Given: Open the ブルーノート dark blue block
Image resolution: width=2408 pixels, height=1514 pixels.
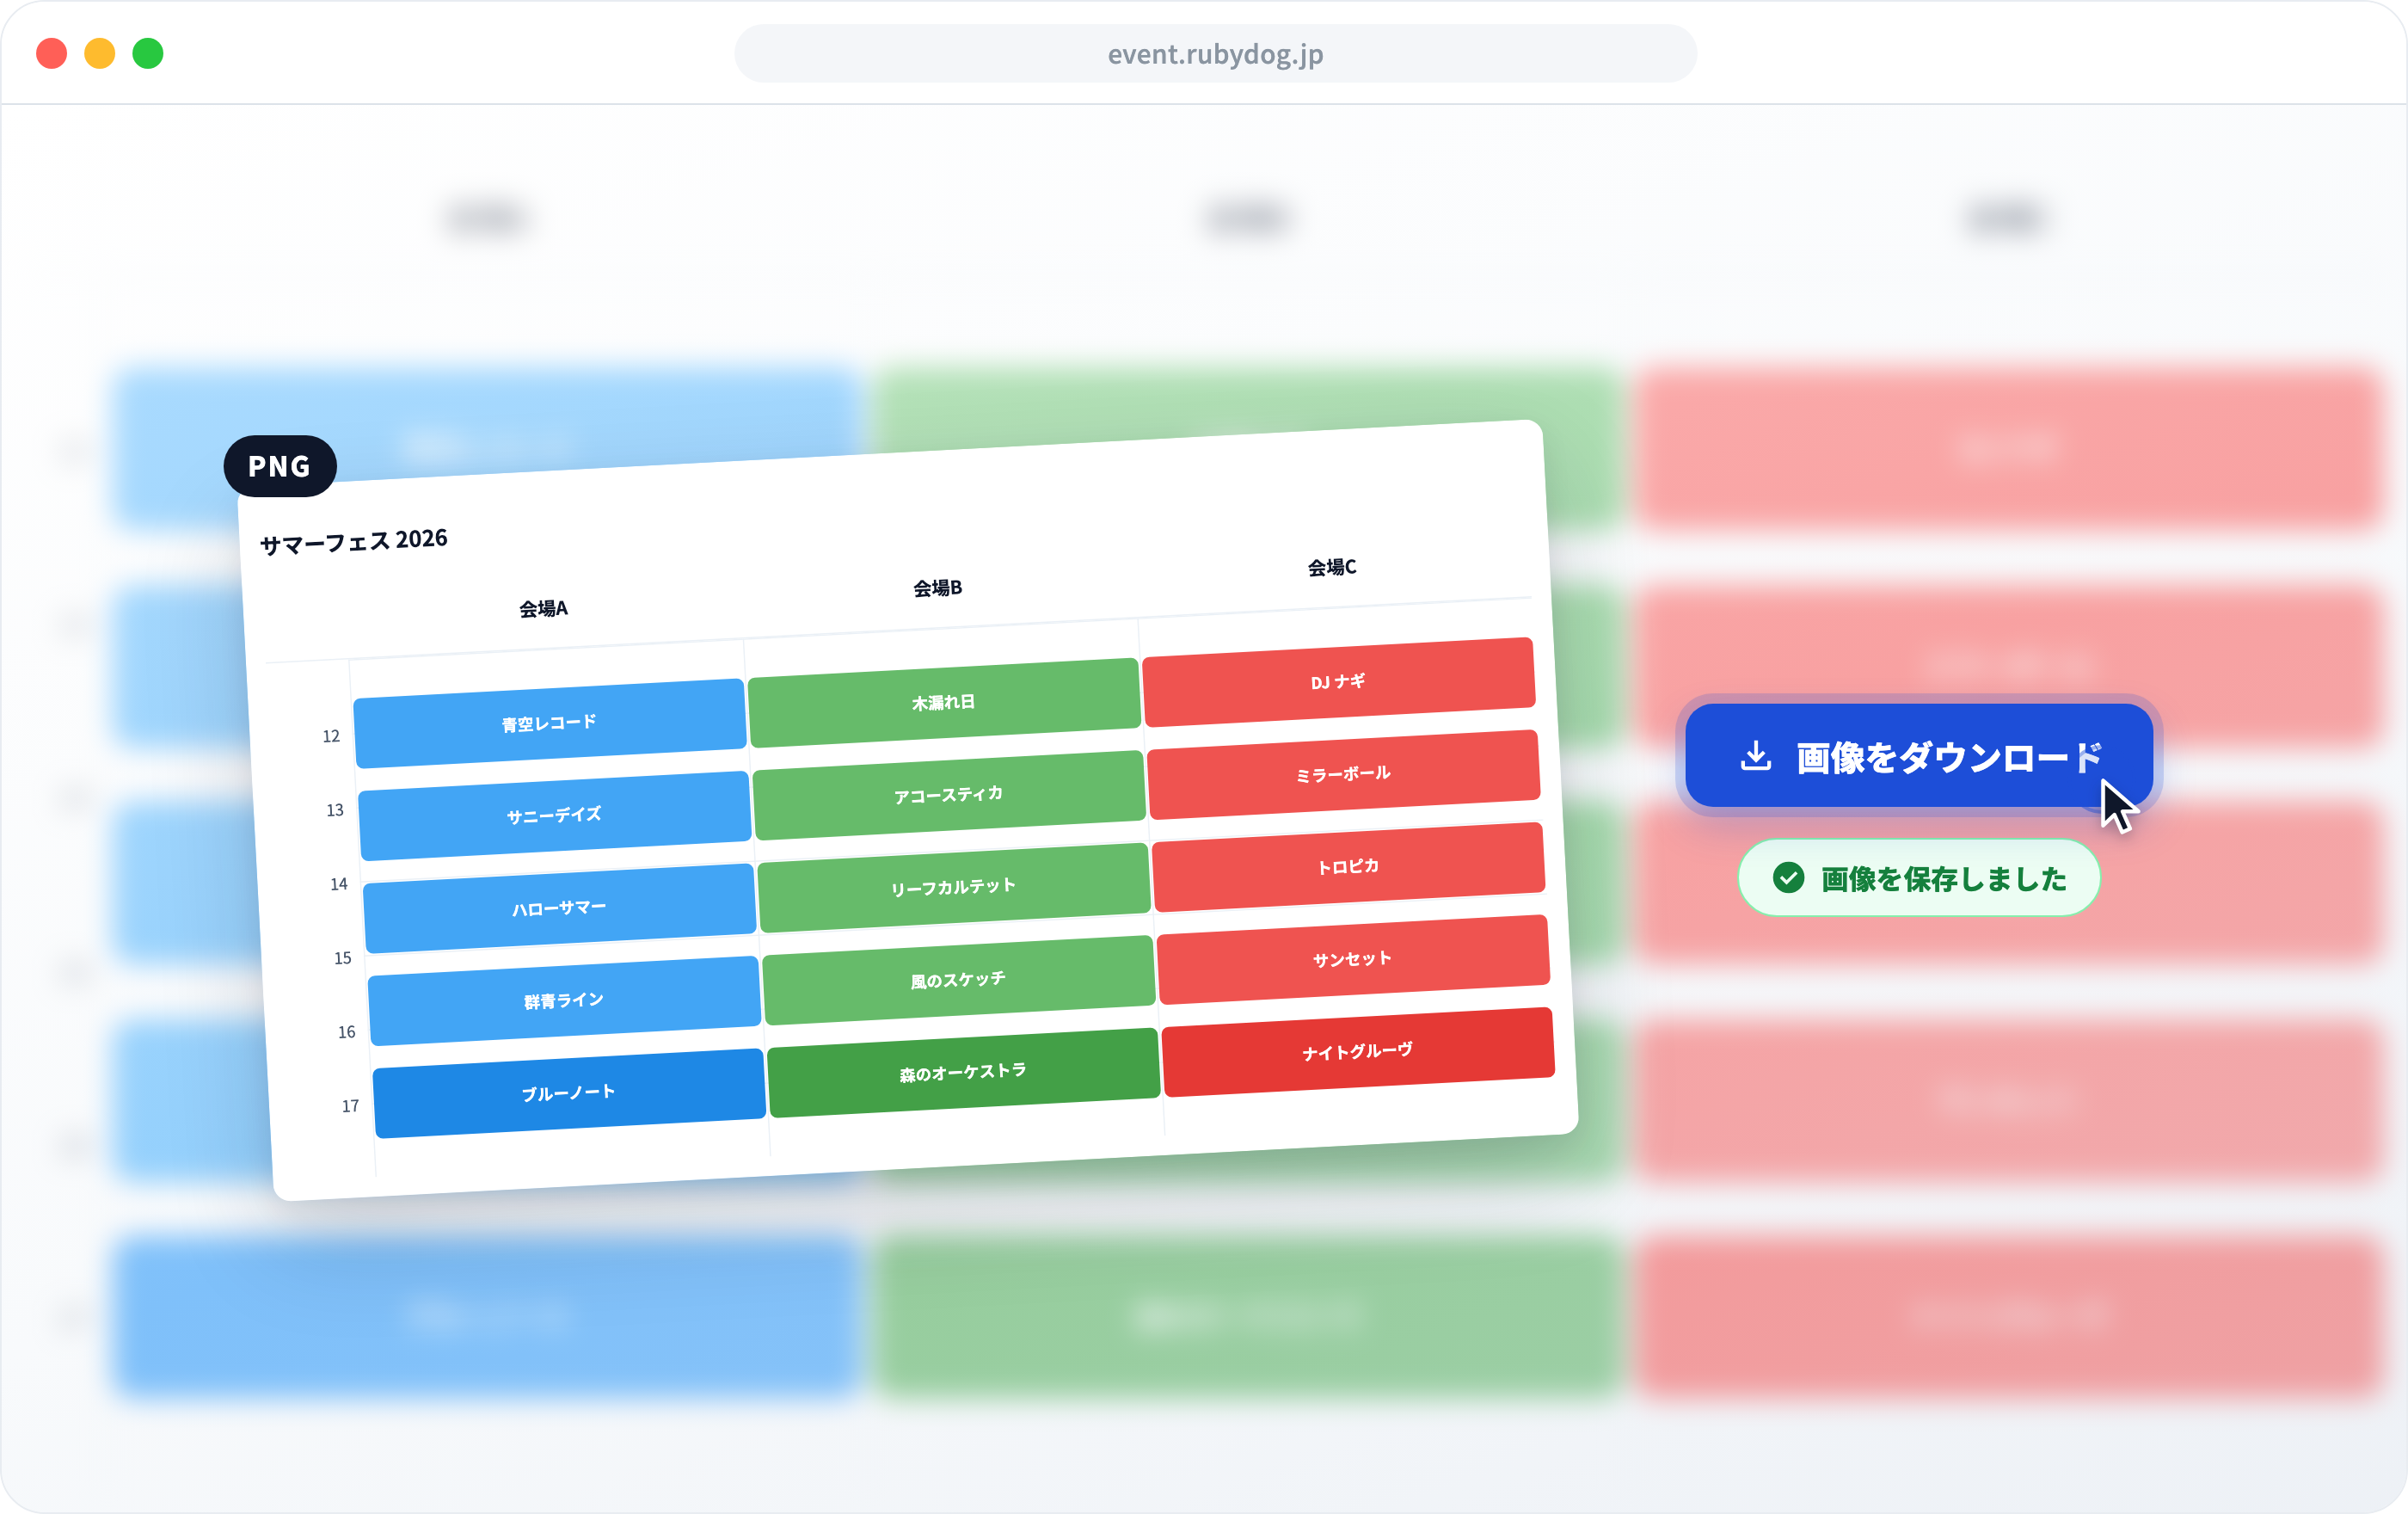Looking at the screenshot, I should (569, 1093).
